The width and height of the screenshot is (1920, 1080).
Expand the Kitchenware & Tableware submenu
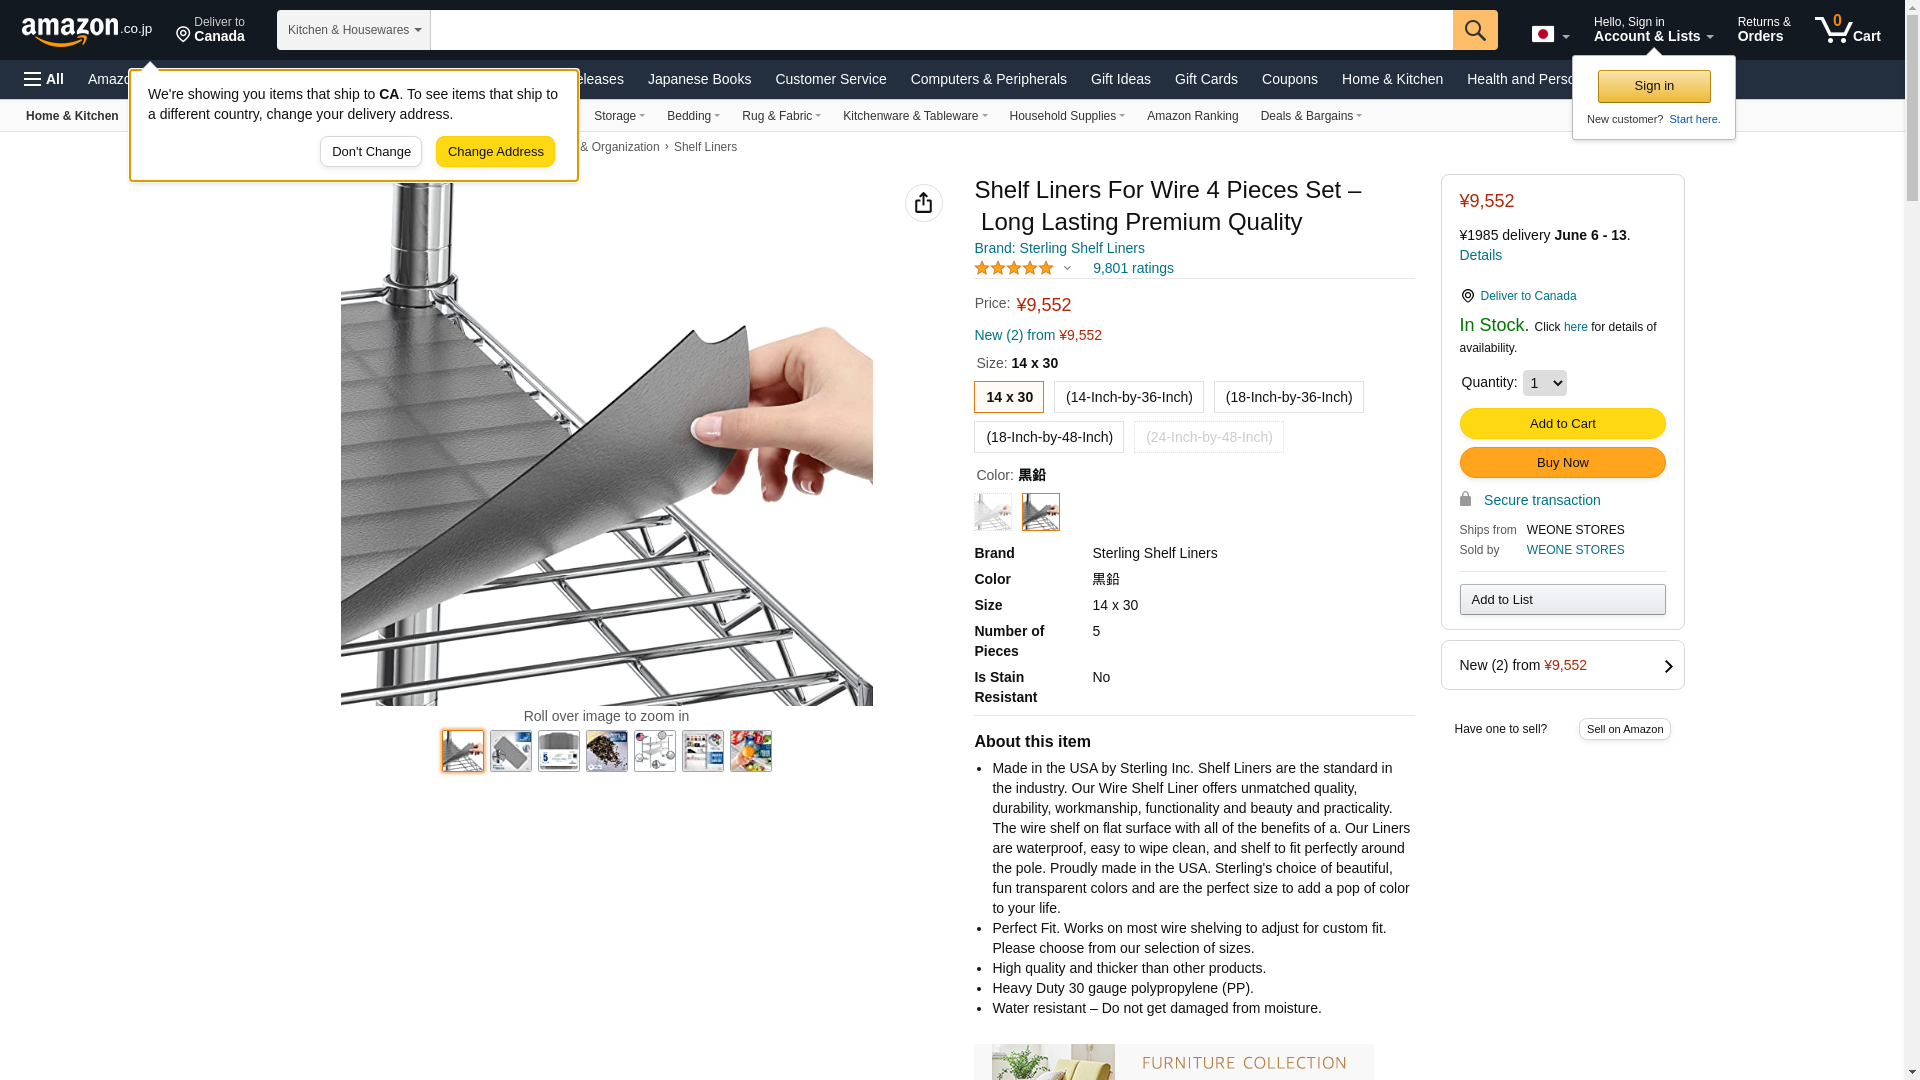(914, 116)
